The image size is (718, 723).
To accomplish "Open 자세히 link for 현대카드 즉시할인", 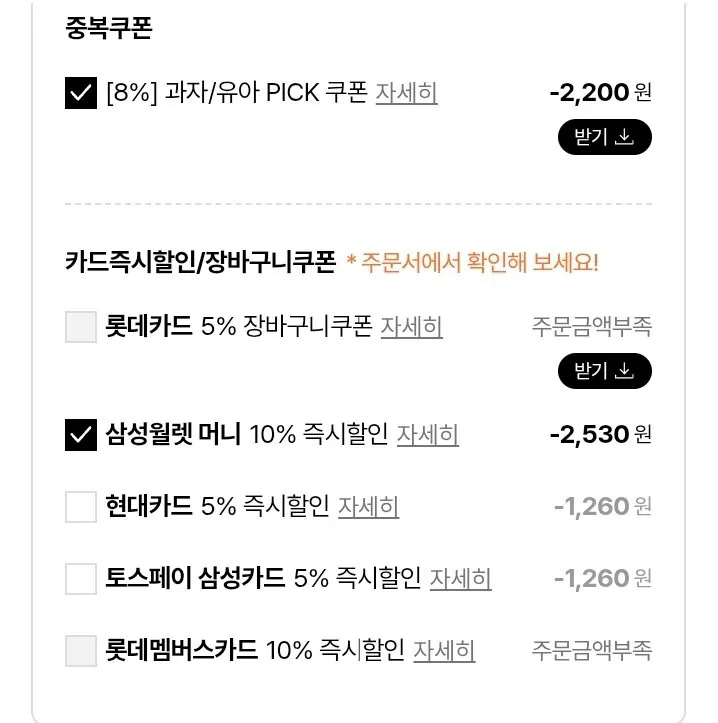I will [368, 507].
